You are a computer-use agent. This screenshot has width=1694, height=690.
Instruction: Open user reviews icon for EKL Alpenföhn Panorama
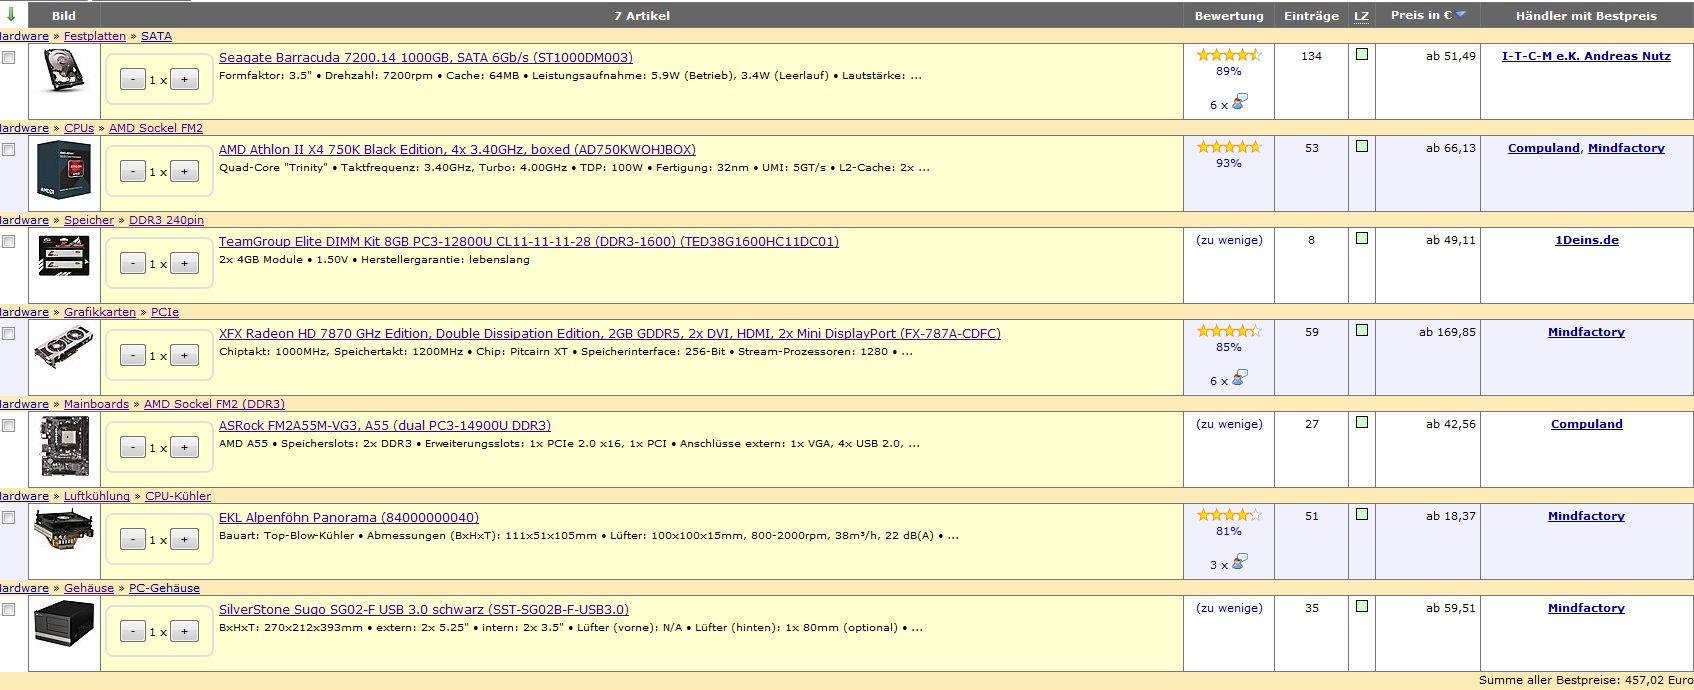tap(1240, 562)
